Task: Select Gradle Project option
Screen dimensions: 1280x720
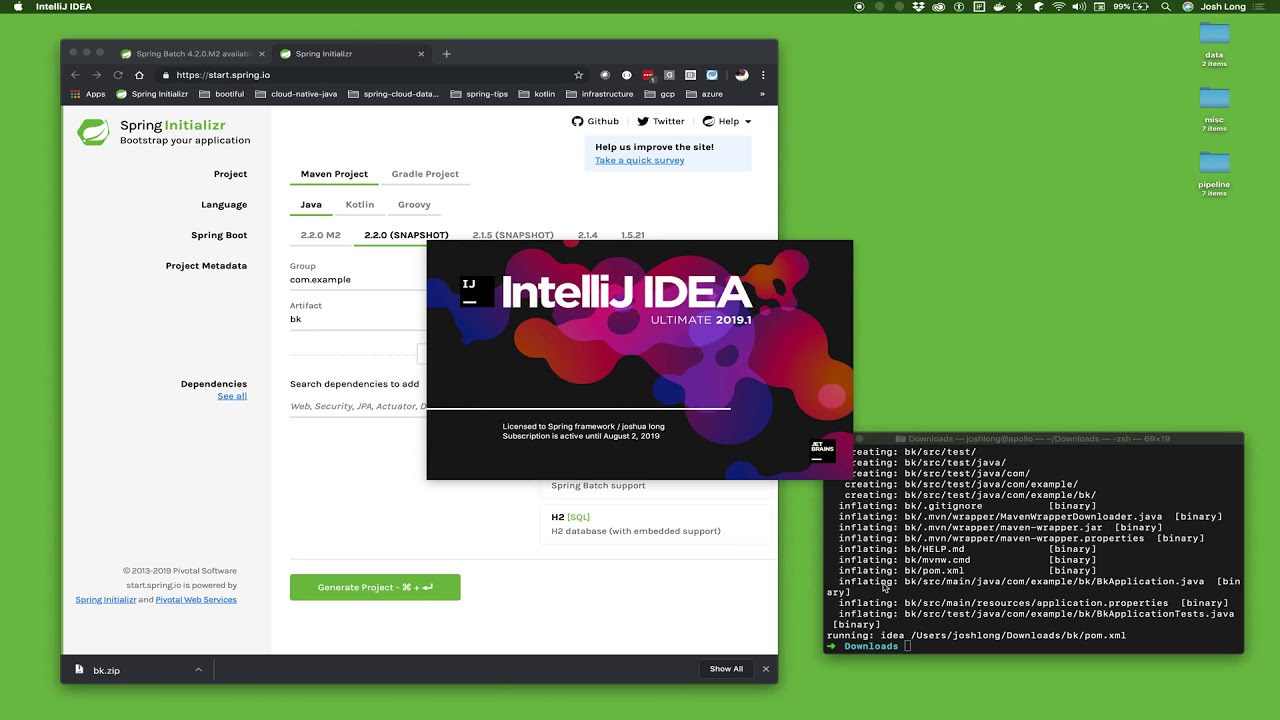Action: click(x=425, y=174)
